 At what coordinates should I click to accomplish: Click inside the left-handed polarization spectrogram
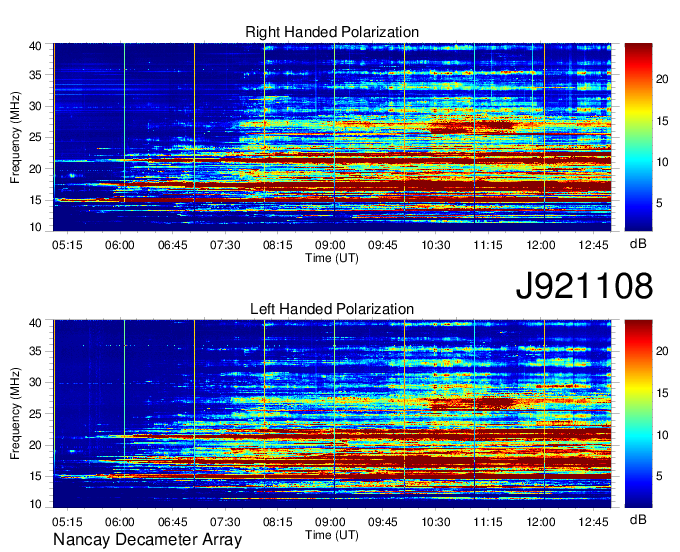[x=332, y=414]
